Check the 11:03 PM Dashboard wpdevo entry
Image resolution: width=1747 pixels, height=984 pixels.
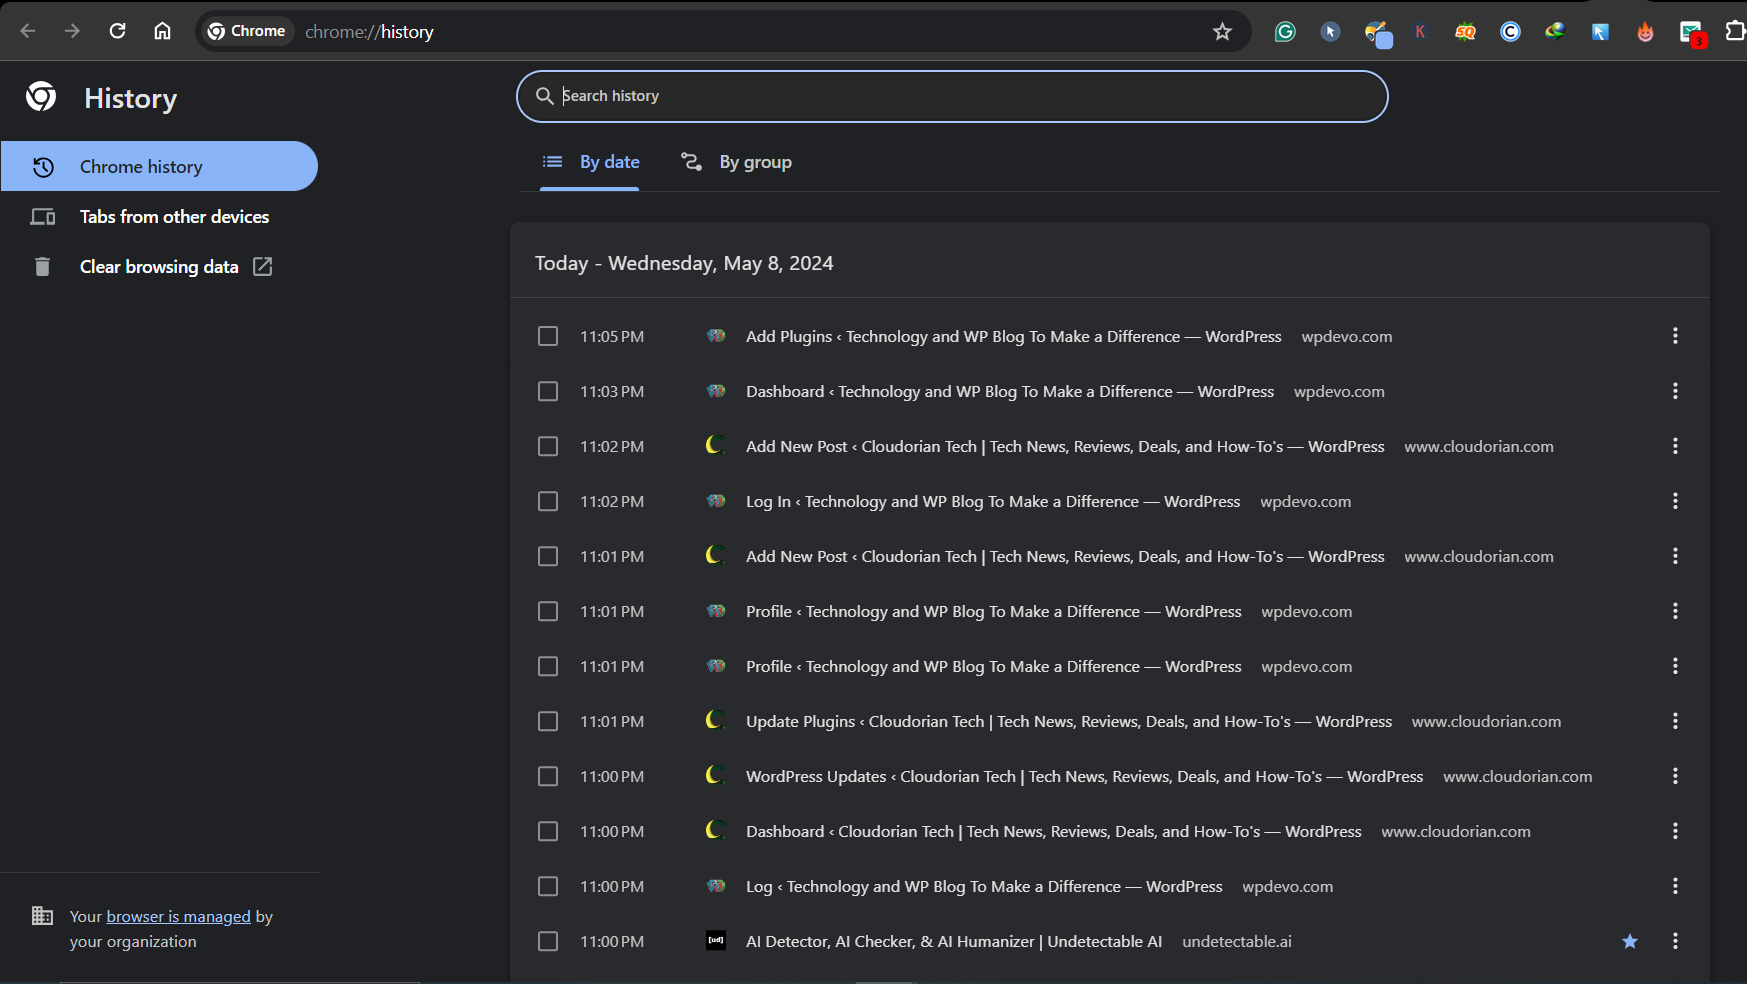point(548,391)
